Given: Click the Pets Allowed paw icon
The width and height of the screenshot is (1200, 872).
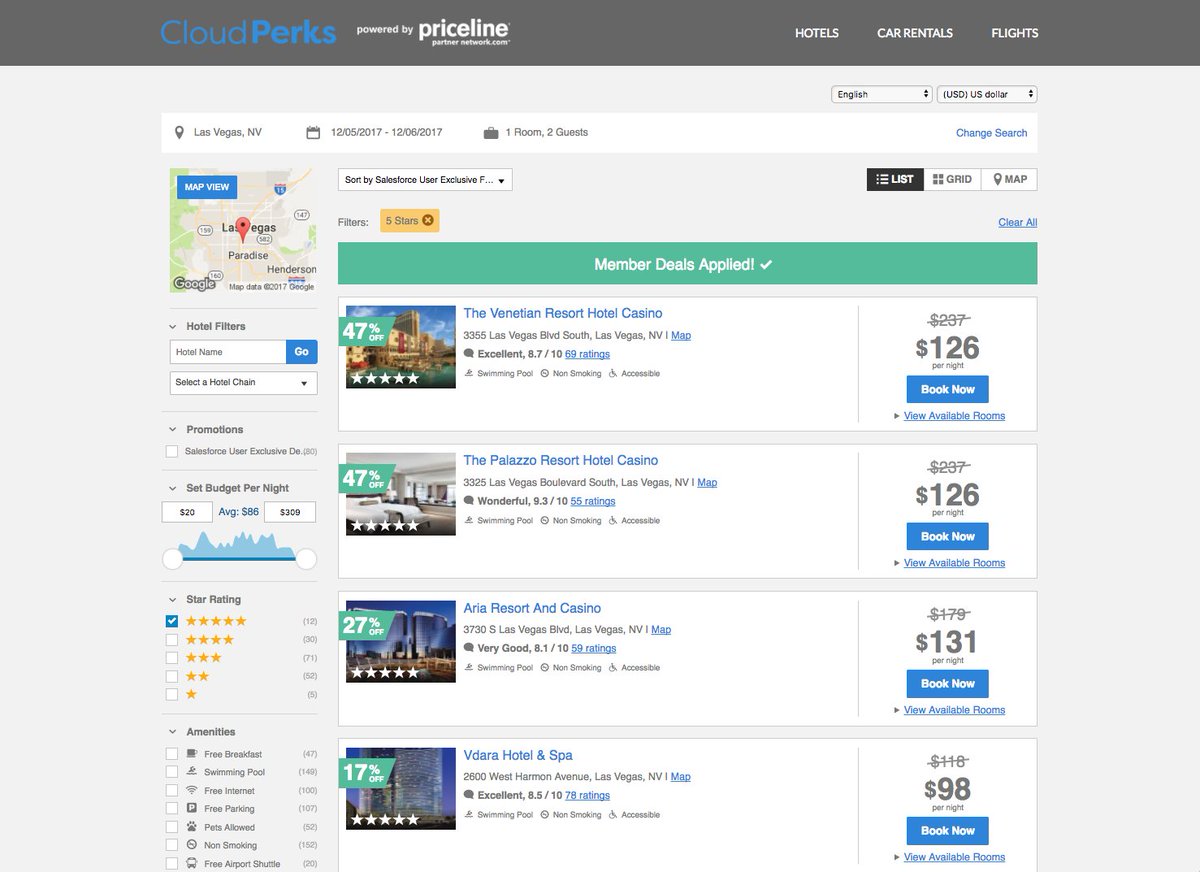Looking at the screenshot, I should coord(192,827).
